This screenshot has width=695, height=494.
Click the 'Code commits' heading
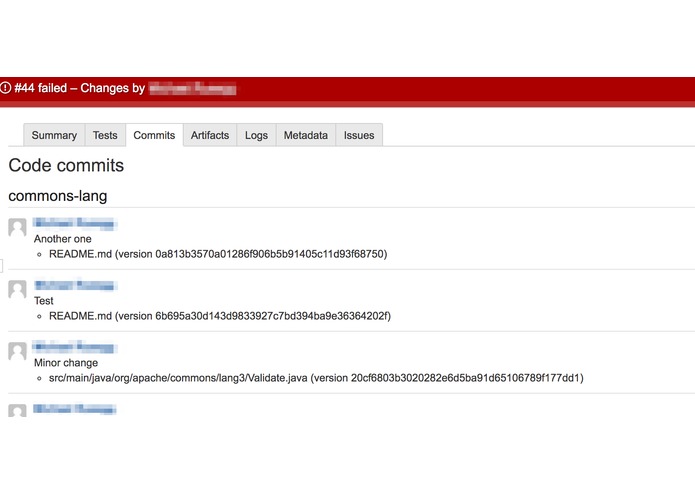[x=66, y=165]
